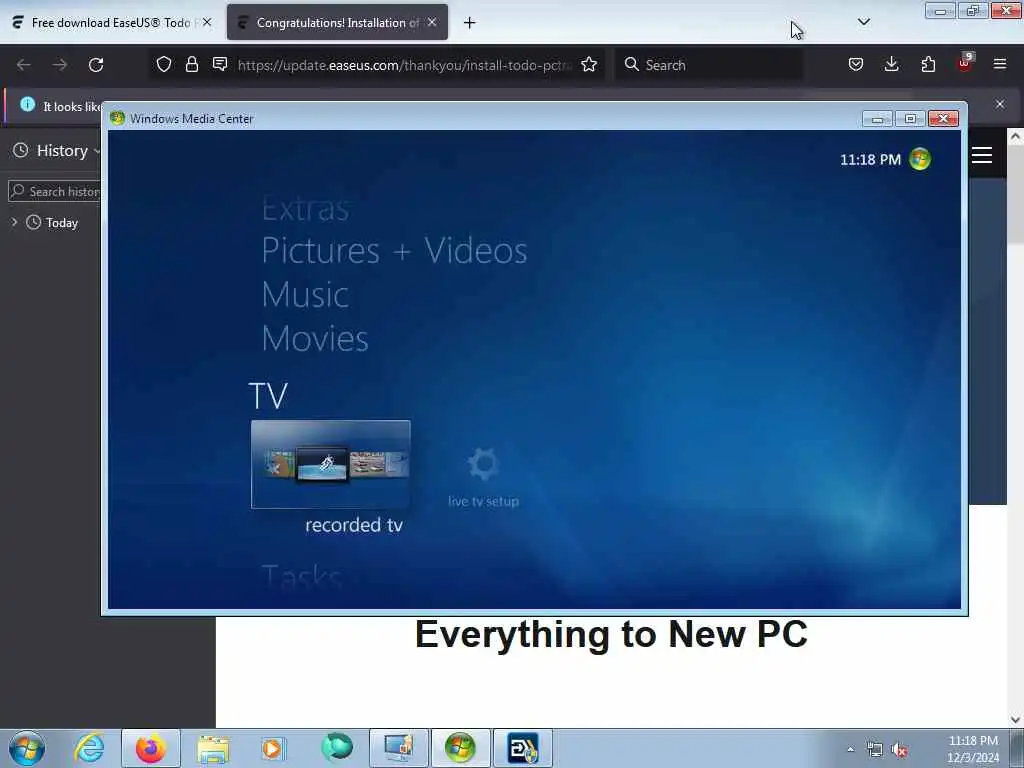Viewport: 1024px width, 768px height.
Task: Open Windows Media Player from taskbar
Action: point(273,748)
